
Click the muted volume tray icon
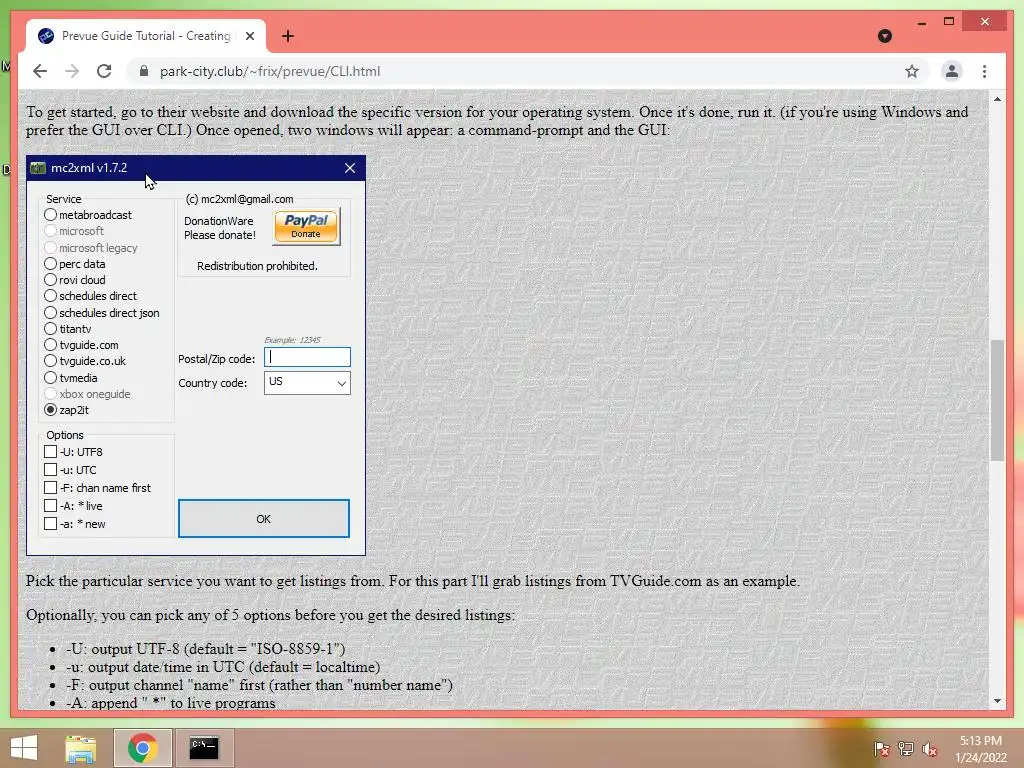[929, 750]
